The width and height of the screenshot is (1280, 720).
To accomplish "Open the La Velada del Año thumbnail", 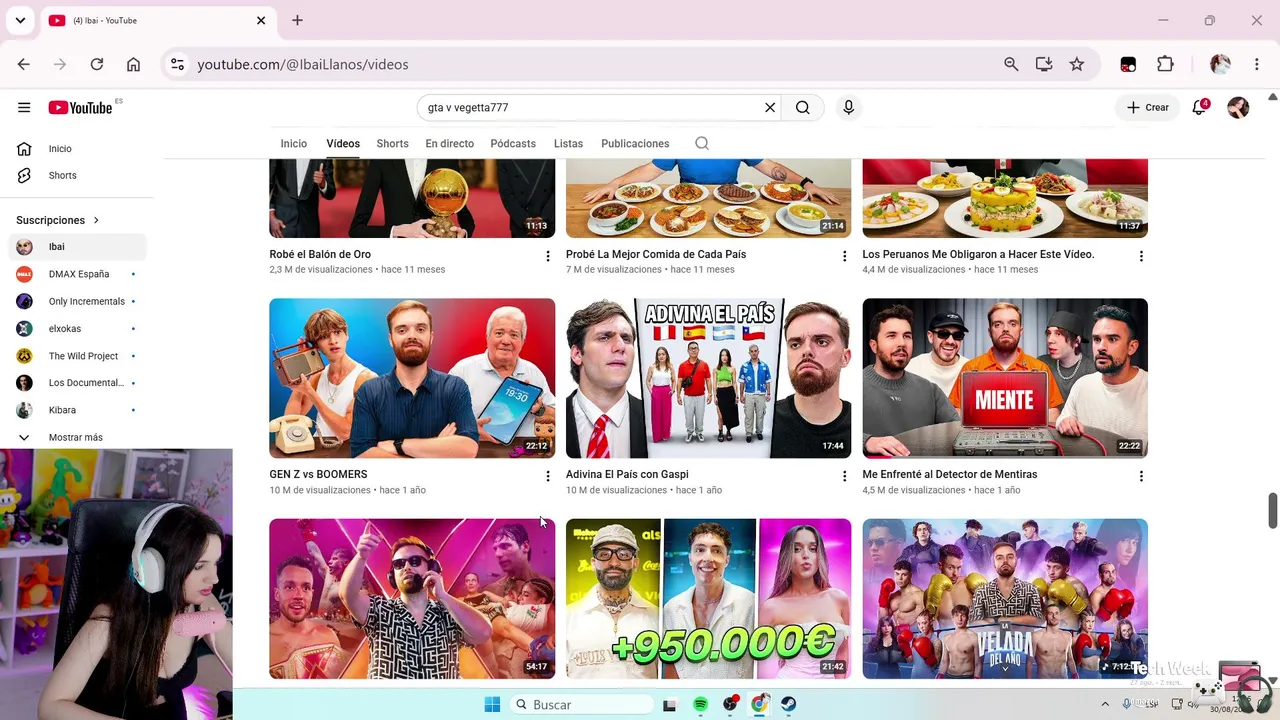I will coord(1005,598).
